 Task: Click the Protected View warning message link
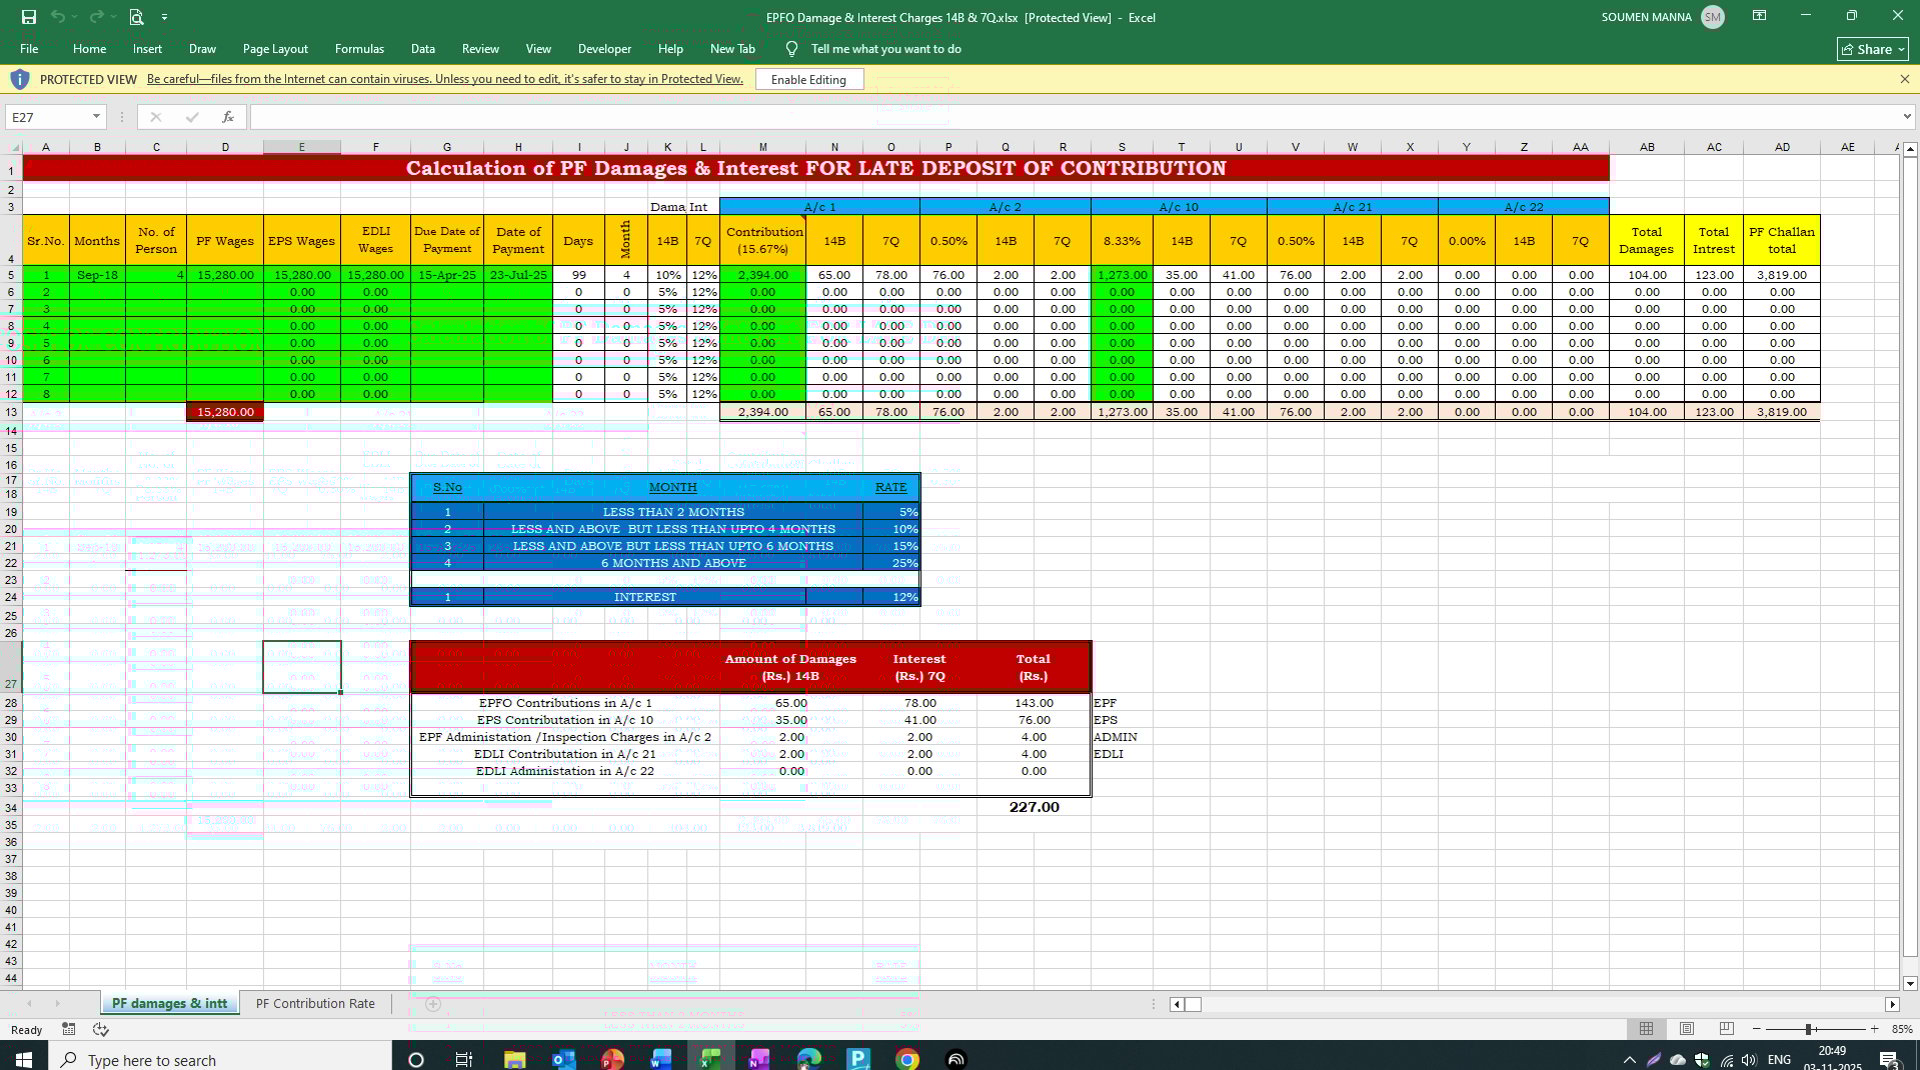[445, 79]
